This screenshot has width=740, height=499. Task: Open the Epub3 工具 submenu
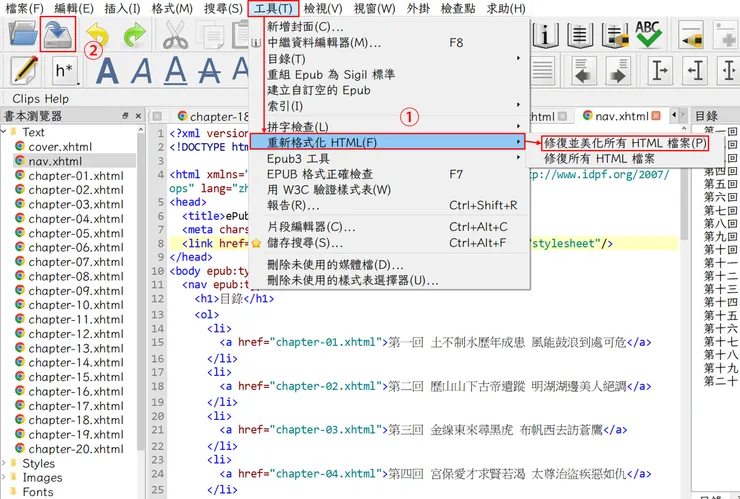(389, 158)
